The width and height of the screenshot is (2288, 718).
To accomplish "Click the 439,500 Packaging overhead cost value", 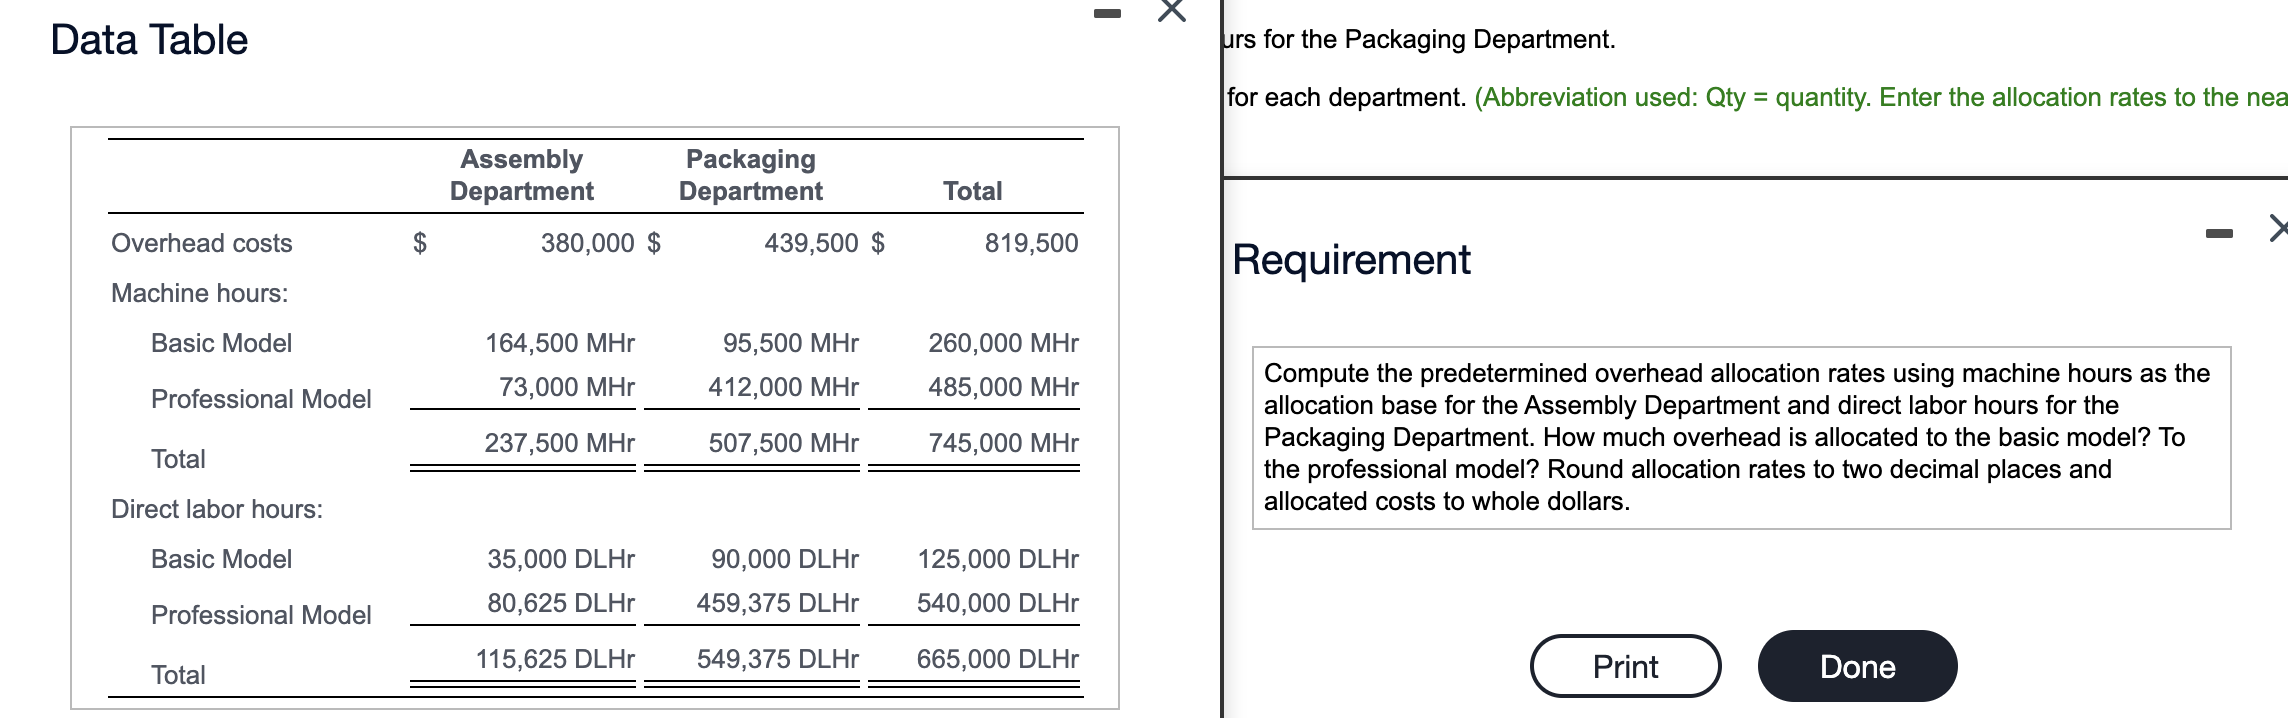I will tap(811, 243).
